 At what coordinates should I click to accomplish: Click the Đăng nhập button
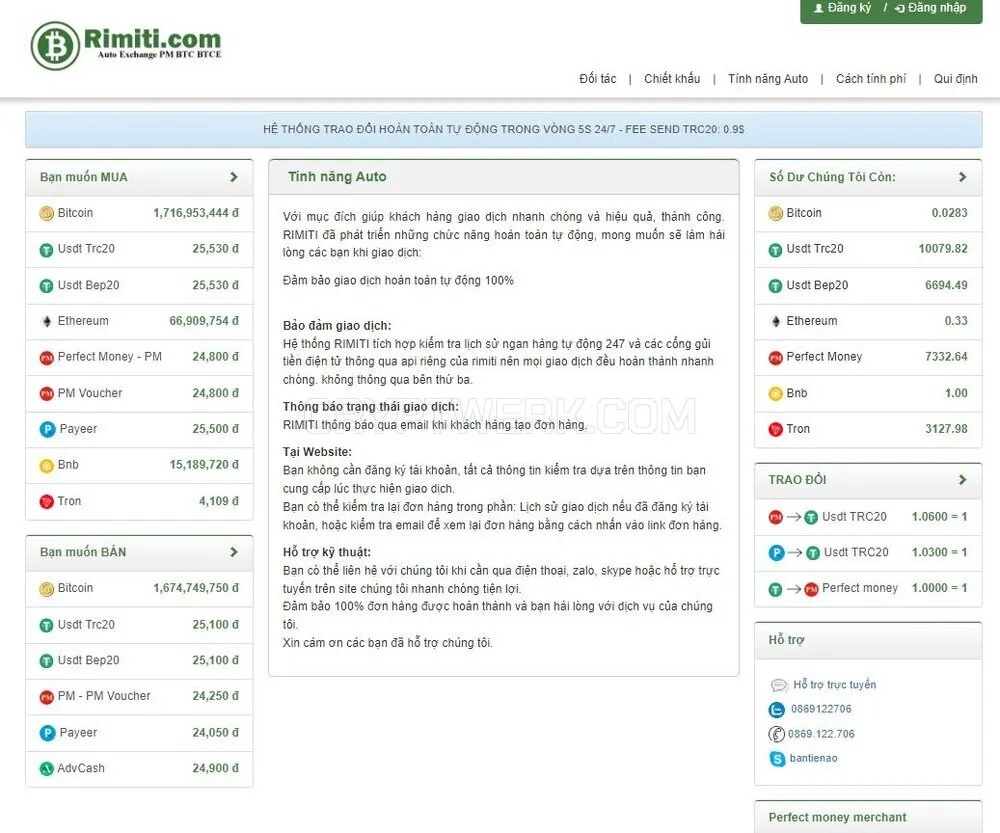(930, 8)
